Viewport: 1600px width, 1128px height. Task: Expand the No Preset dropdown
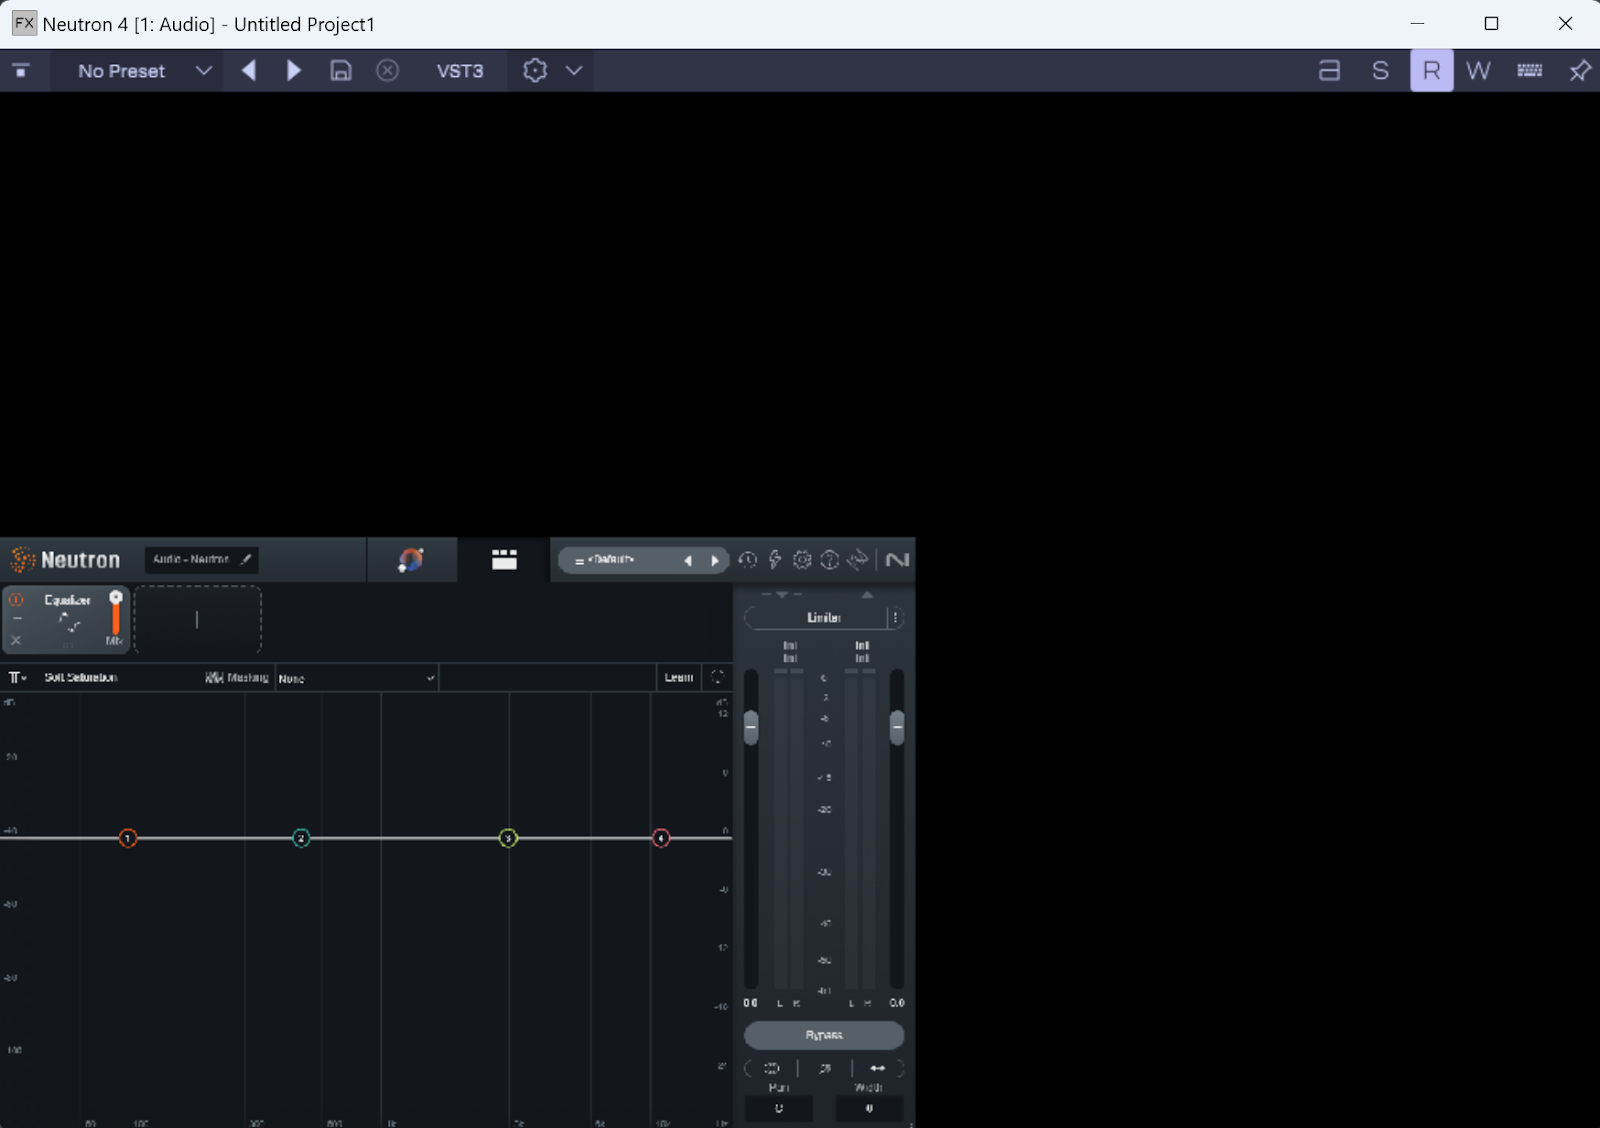click(203, 71)
